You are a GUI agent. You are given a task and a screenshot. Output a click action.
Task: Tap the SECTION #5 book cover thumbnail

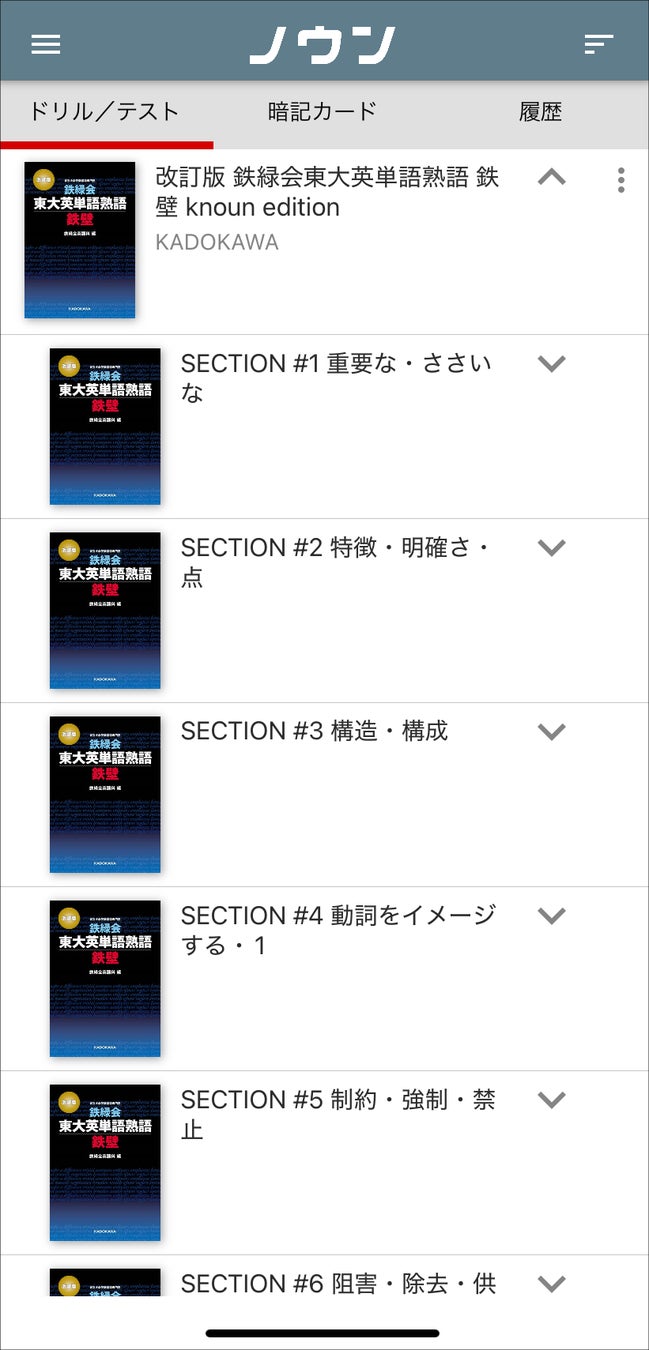(105, 1162)
